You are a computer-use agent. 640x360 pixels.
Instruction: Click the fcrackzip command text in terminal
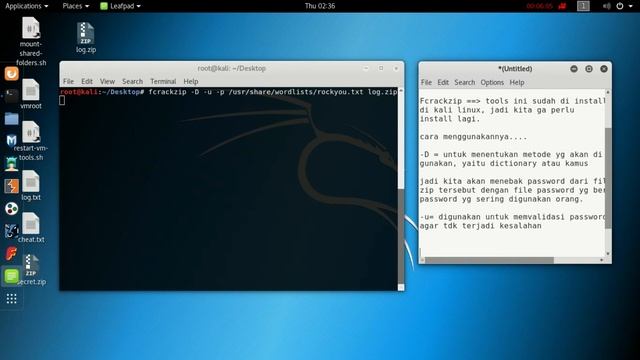[273, 92]
